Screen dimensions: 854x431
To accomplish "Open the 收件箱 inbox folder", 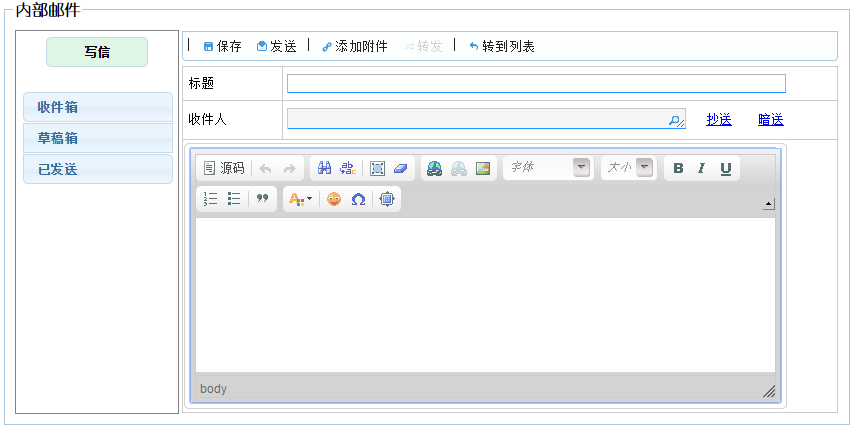I will pos(98,107).
